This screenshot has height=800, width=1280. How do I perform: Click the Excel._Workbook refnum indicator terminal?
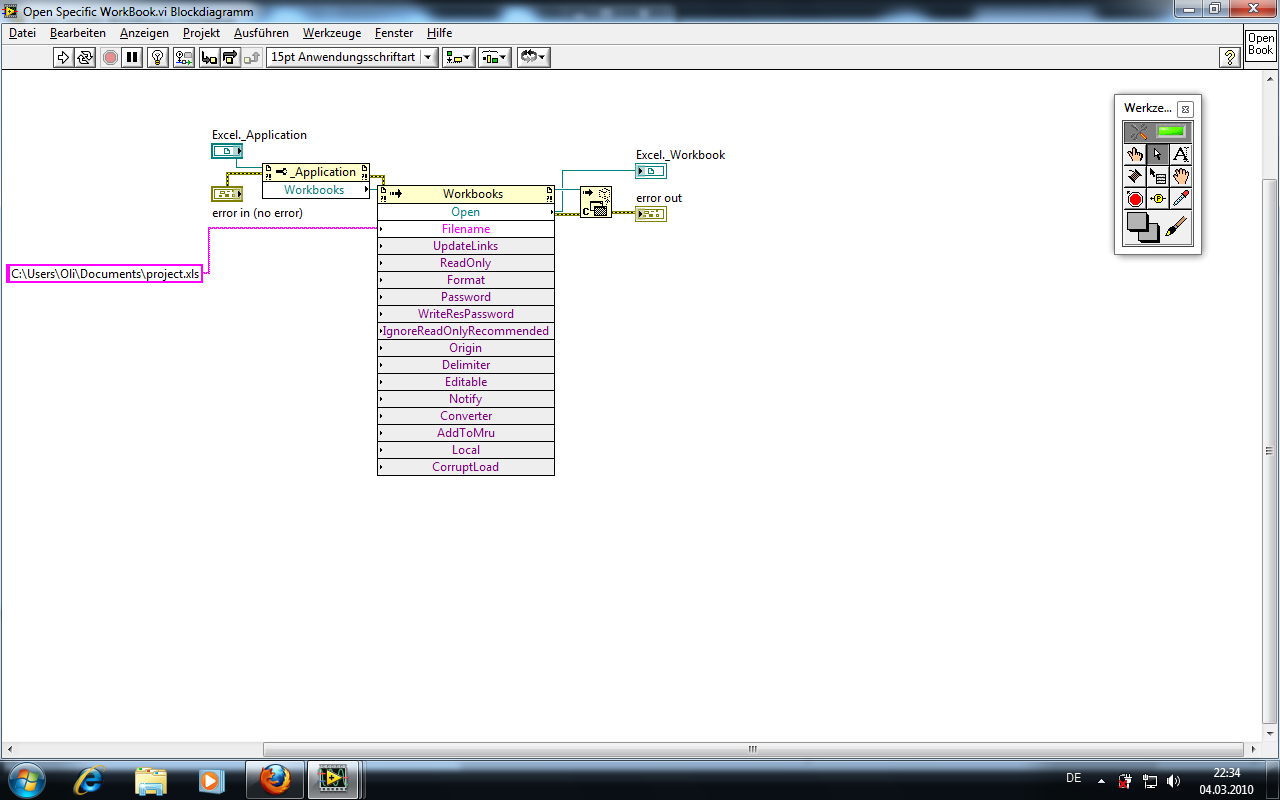(x=651, y=171)
